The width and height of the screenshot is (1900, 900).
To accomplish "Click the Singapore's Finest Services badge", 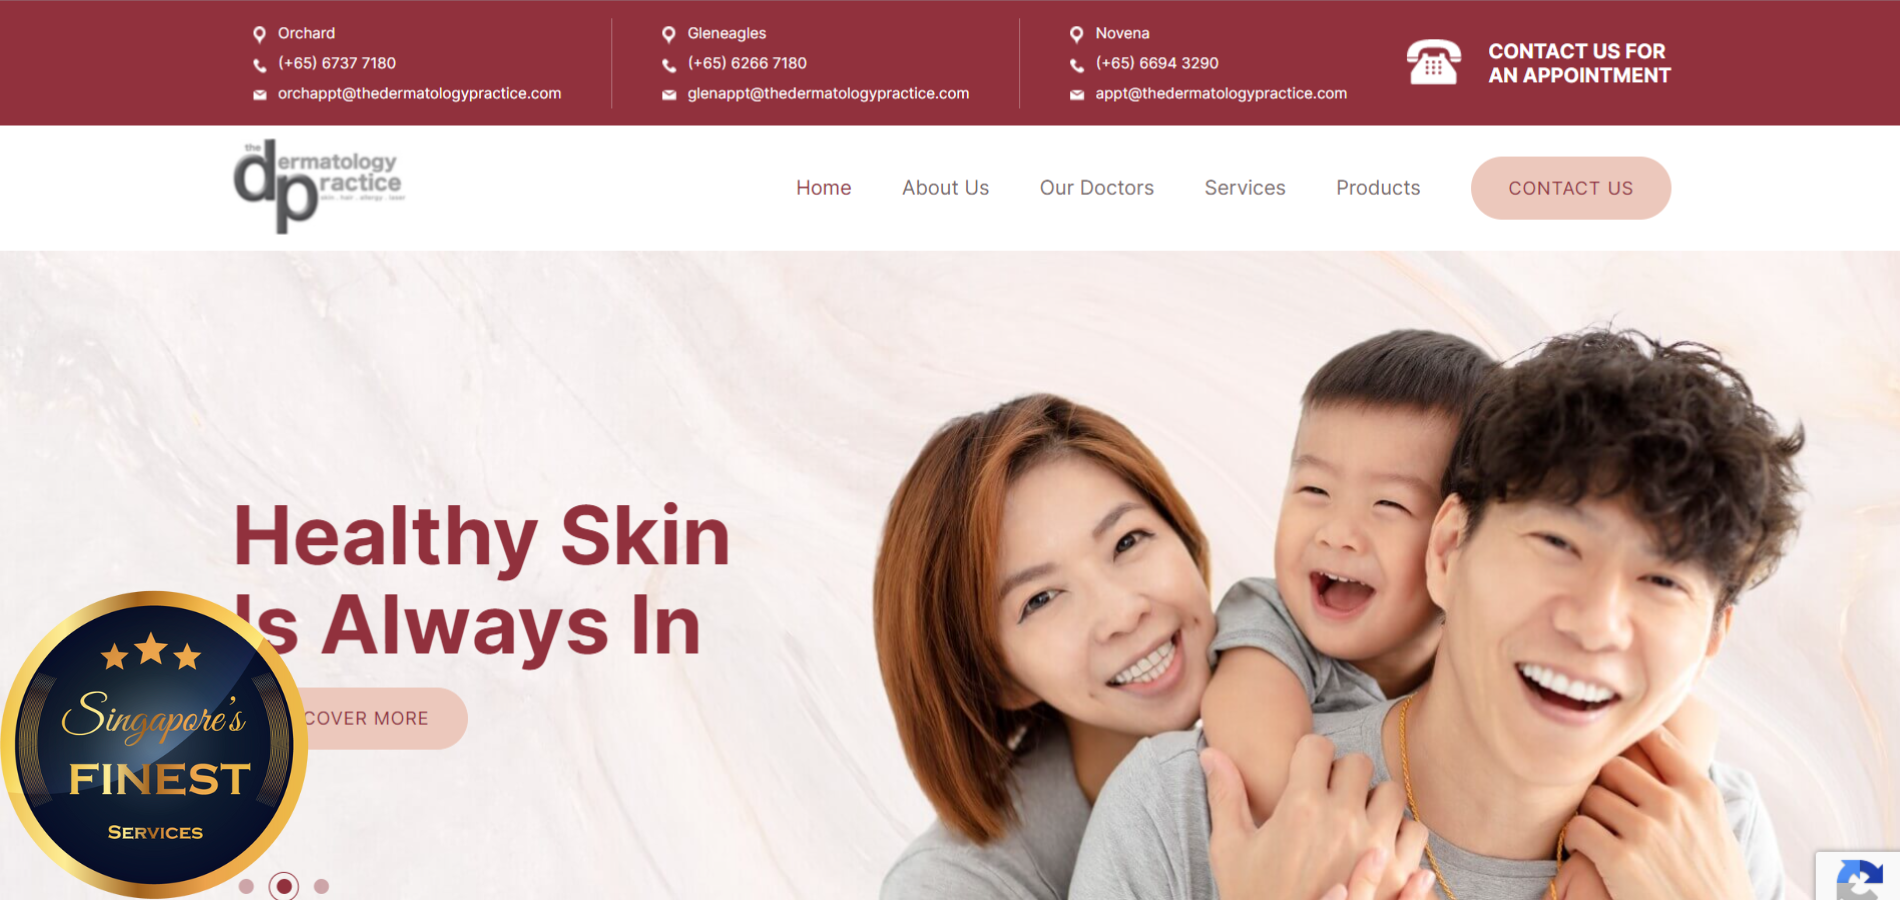I will [x=153, y=745].
